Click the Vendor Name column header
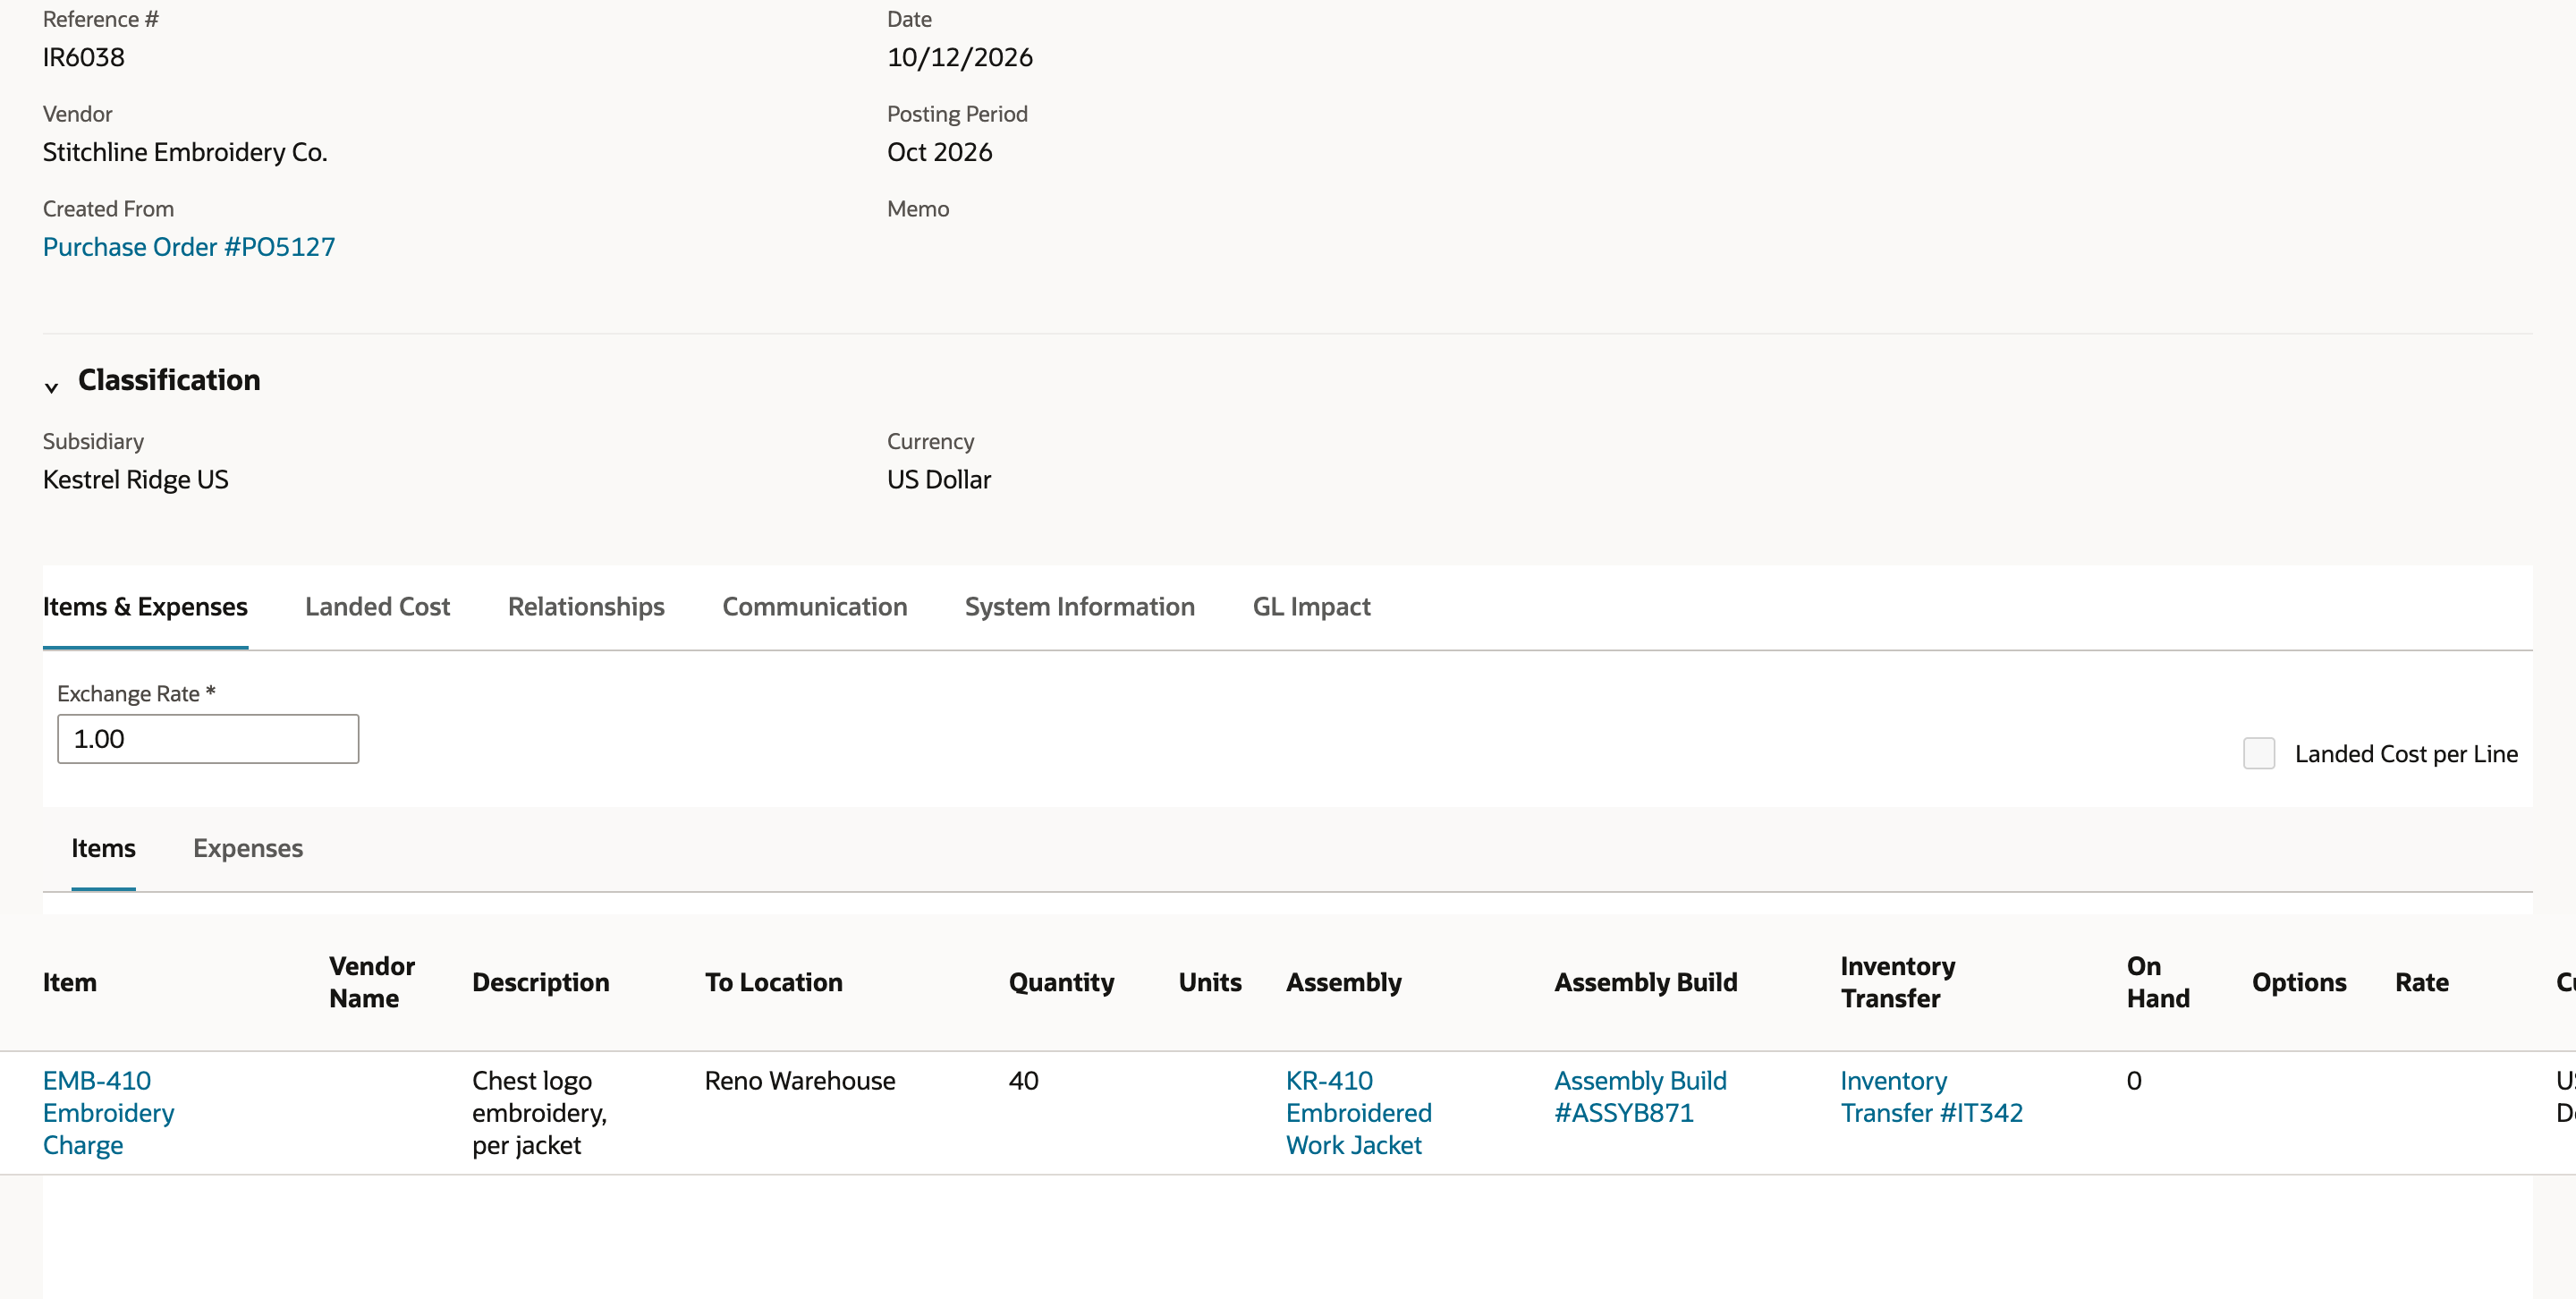2576x1299 pixels. point(371,983)
